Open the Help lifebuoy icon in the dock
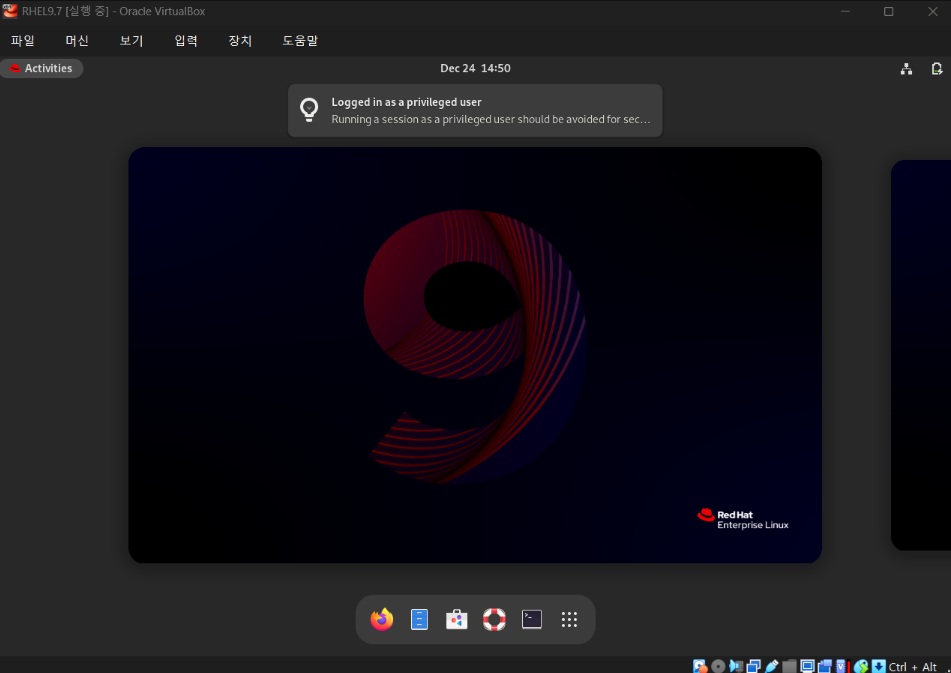 (x=494, y=619)
